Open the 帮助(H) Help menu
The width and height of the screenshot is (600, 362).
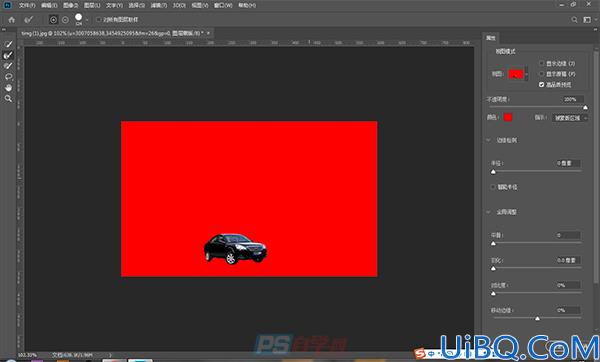pyautogui.click(x=247, y=5)
